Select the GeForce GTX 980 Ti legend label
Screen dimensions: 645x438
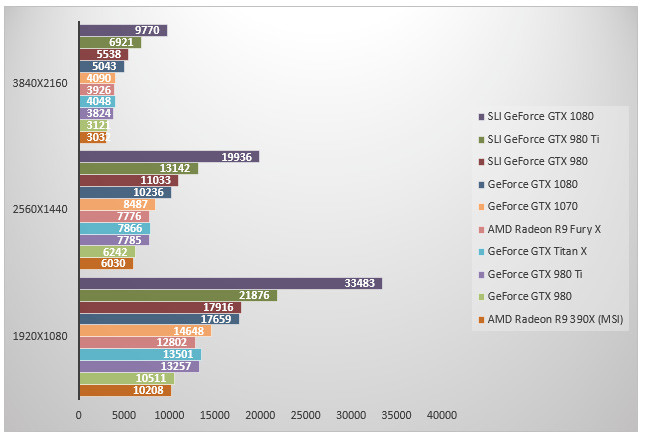click(x=535, y=274)
